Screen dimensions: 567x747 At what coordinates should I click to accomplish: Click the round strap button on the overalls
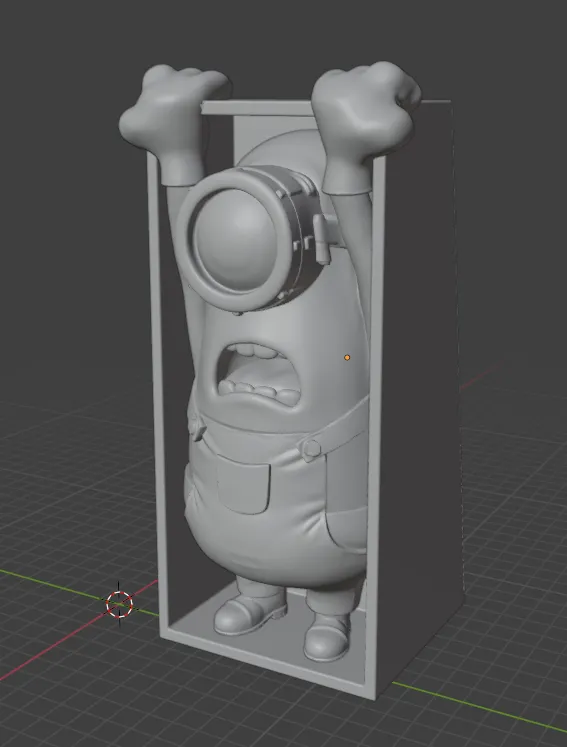click(312, 448)
